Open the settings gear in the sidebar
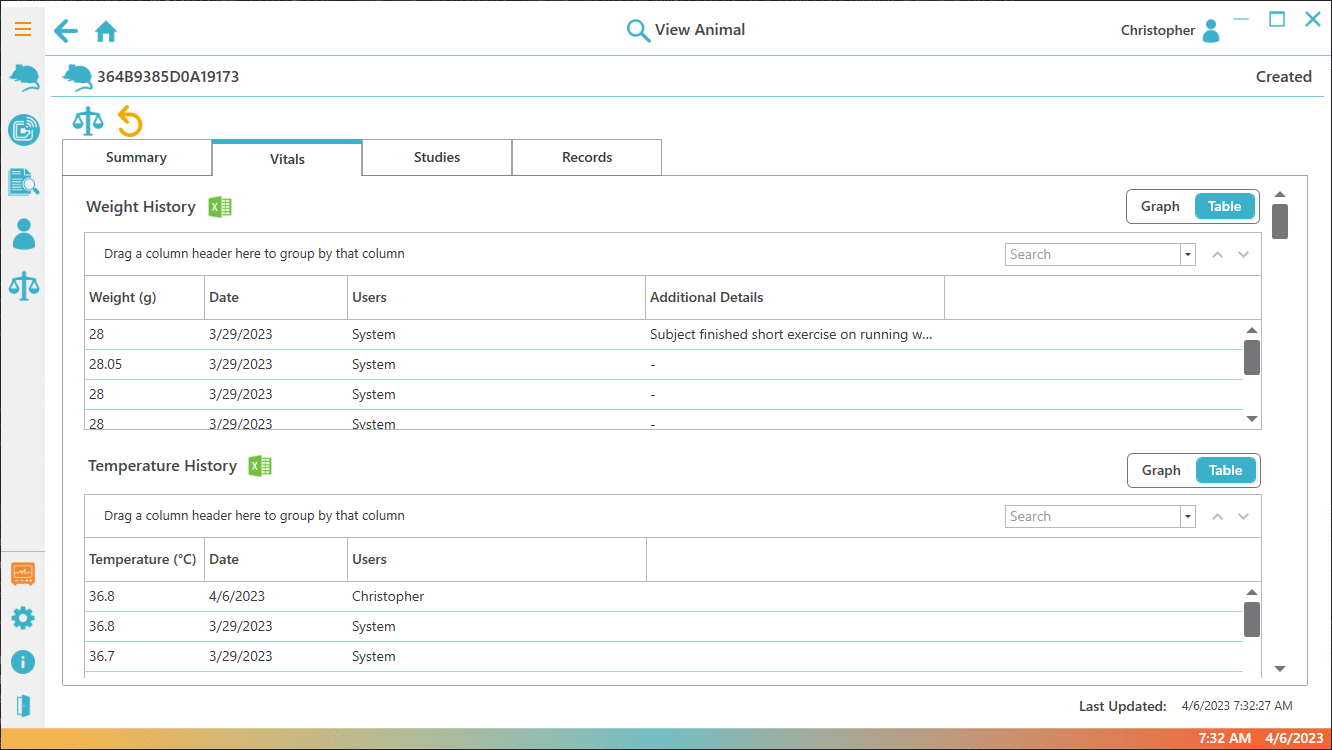The height and width of the screenshot is (750, 1332). [x=23, y=618]
